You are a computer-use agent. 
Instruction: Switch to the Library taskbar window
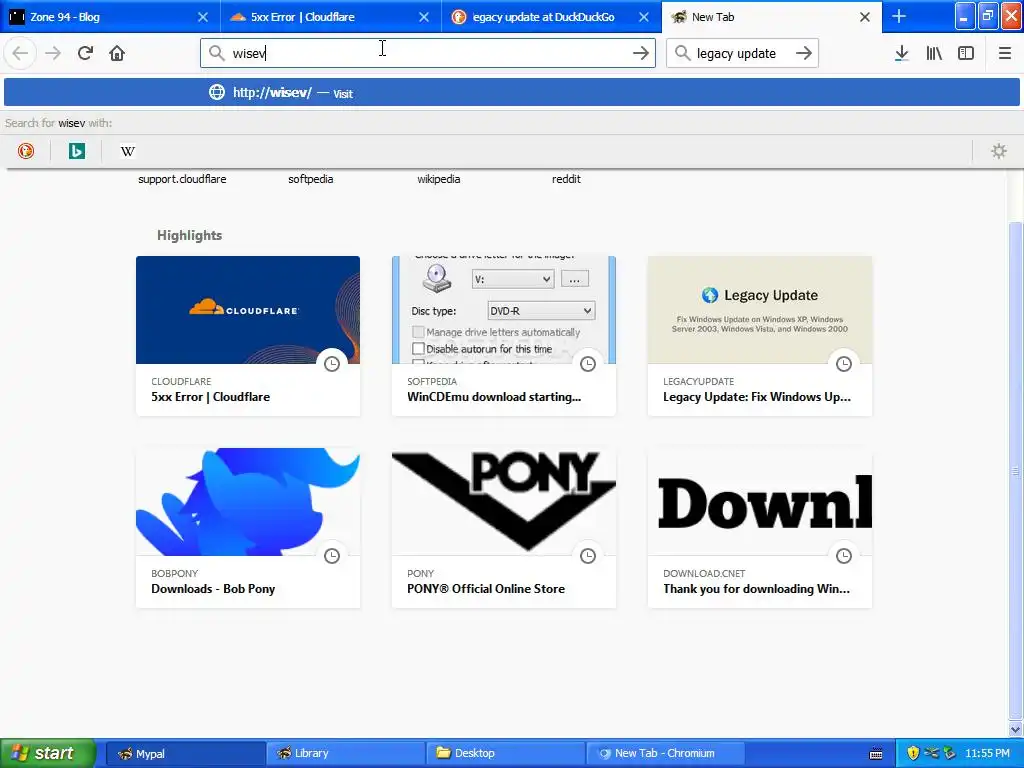345,753
